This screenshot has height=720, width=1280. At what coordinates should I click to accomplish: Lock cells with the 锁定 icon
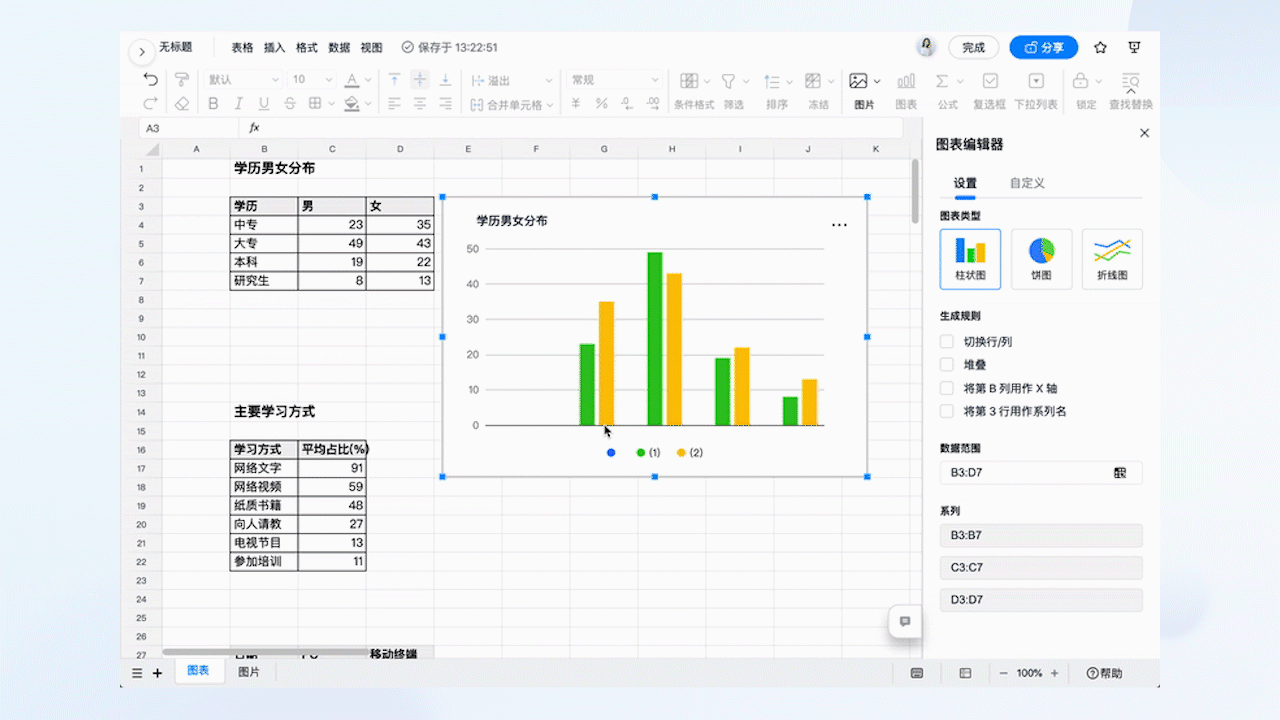coord(1083,80)
